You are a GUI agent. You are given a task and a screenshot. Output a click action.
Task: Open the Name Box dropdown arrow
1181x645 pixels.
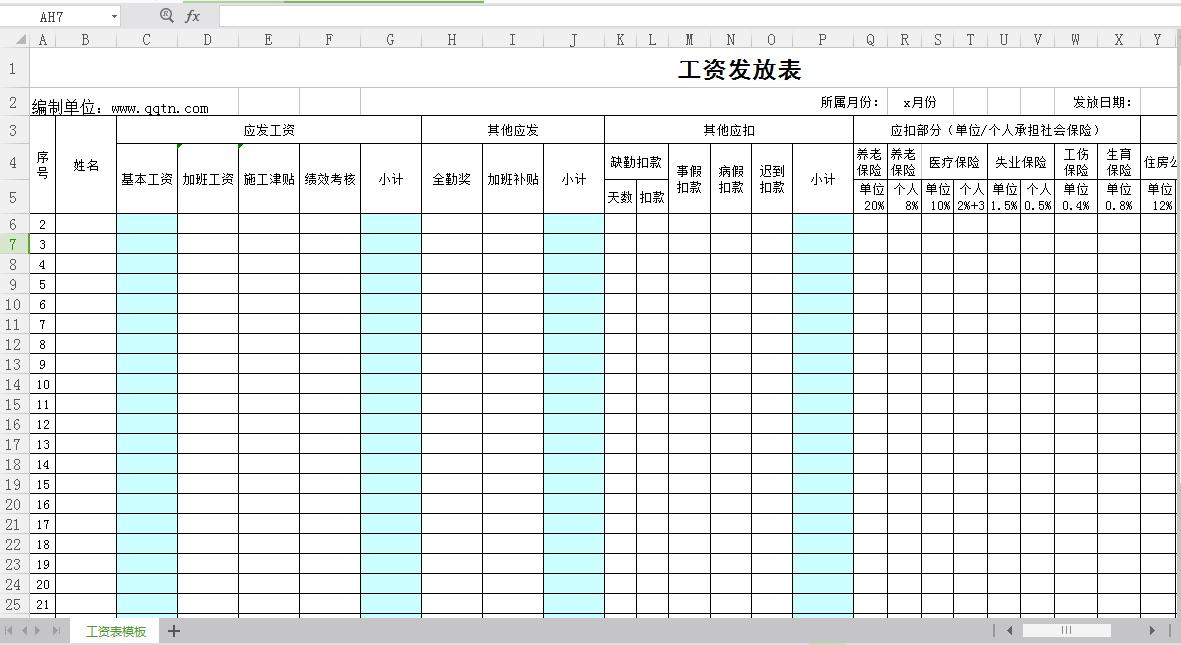pos(114,17)
